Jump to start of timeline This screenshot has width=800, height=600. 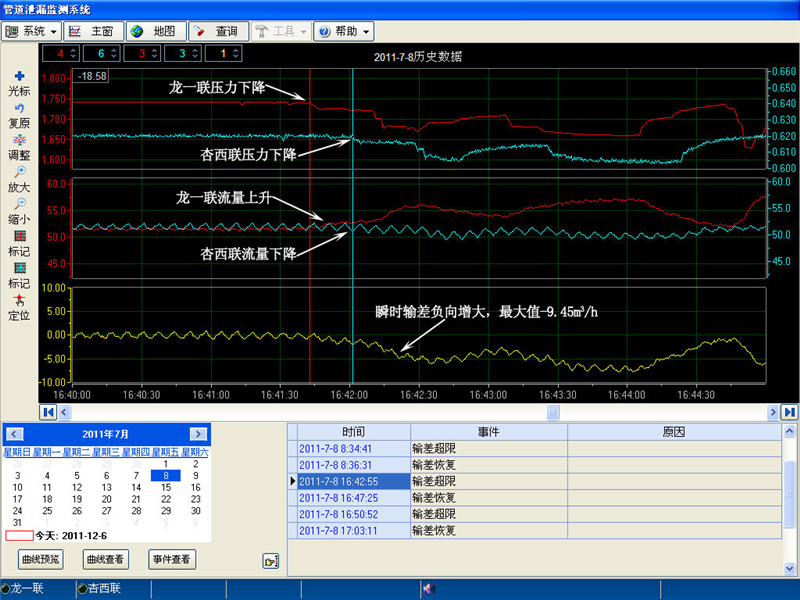[48, 412]
